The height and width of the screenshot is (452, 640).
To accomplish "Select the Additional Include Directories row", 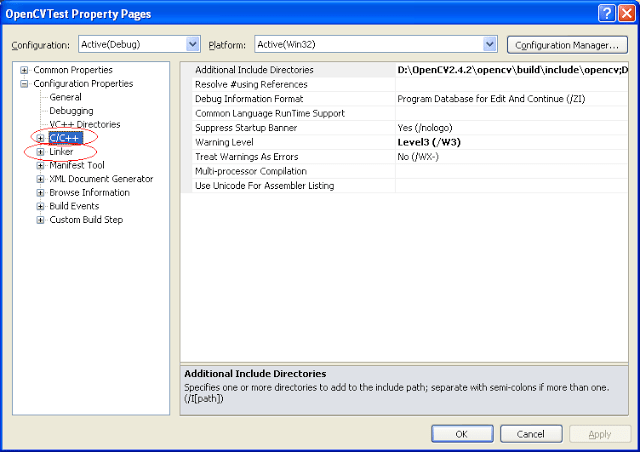I will tap(254, 70).
